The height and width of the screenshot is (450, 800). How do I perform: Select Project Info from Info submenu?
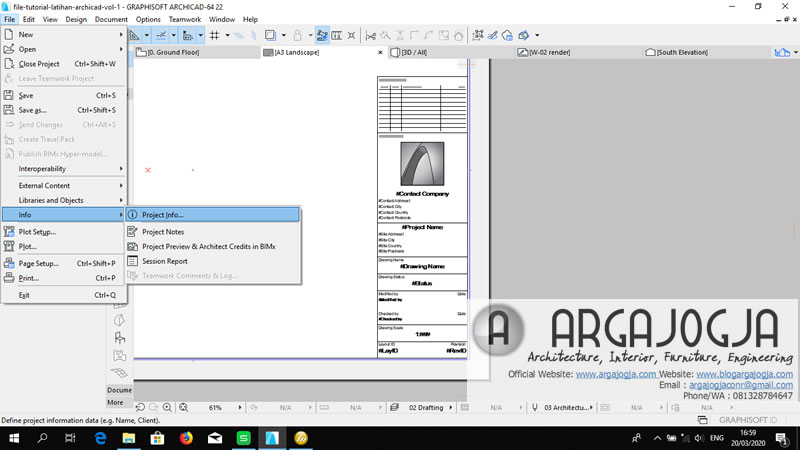(213, 215)
